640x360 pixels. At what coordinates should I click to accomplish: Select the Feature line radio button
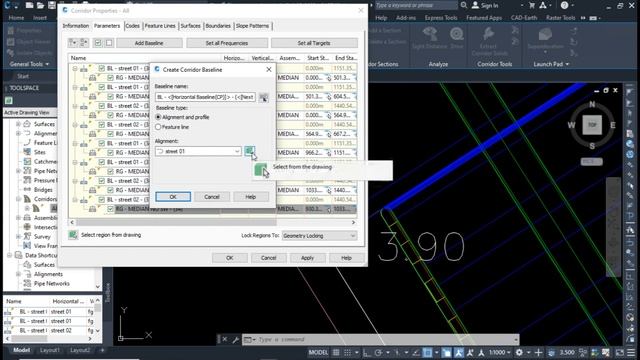158,127
